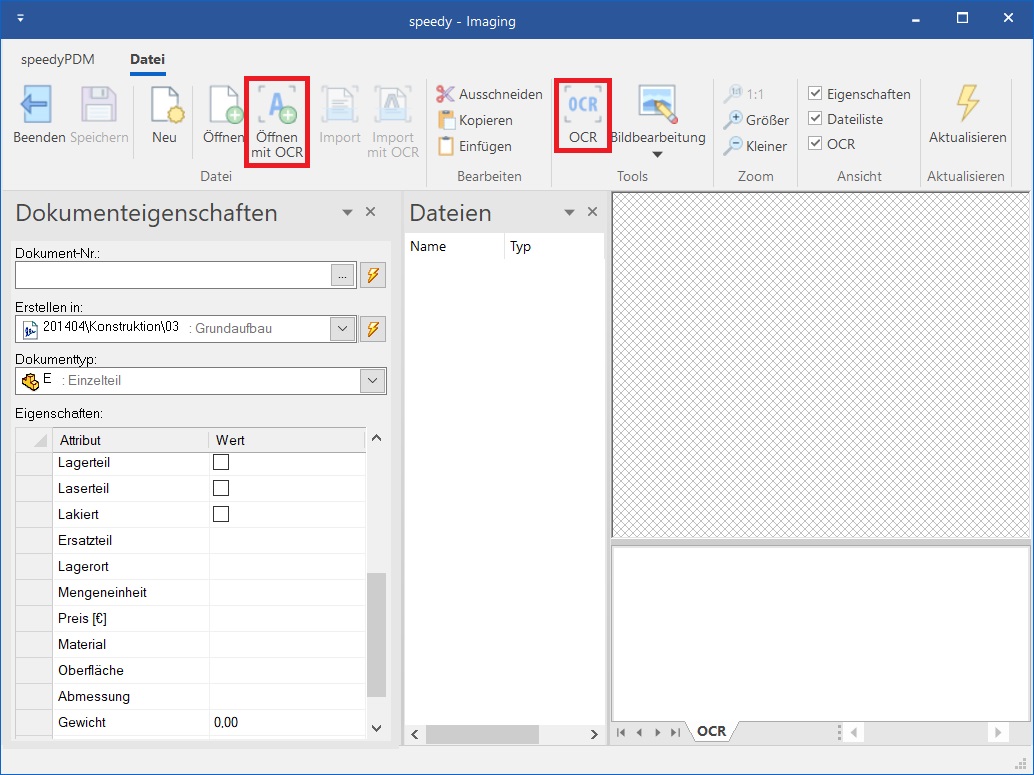
Task: Click the Beenden back-arrow icon
Action: click(x=37, y=105)
